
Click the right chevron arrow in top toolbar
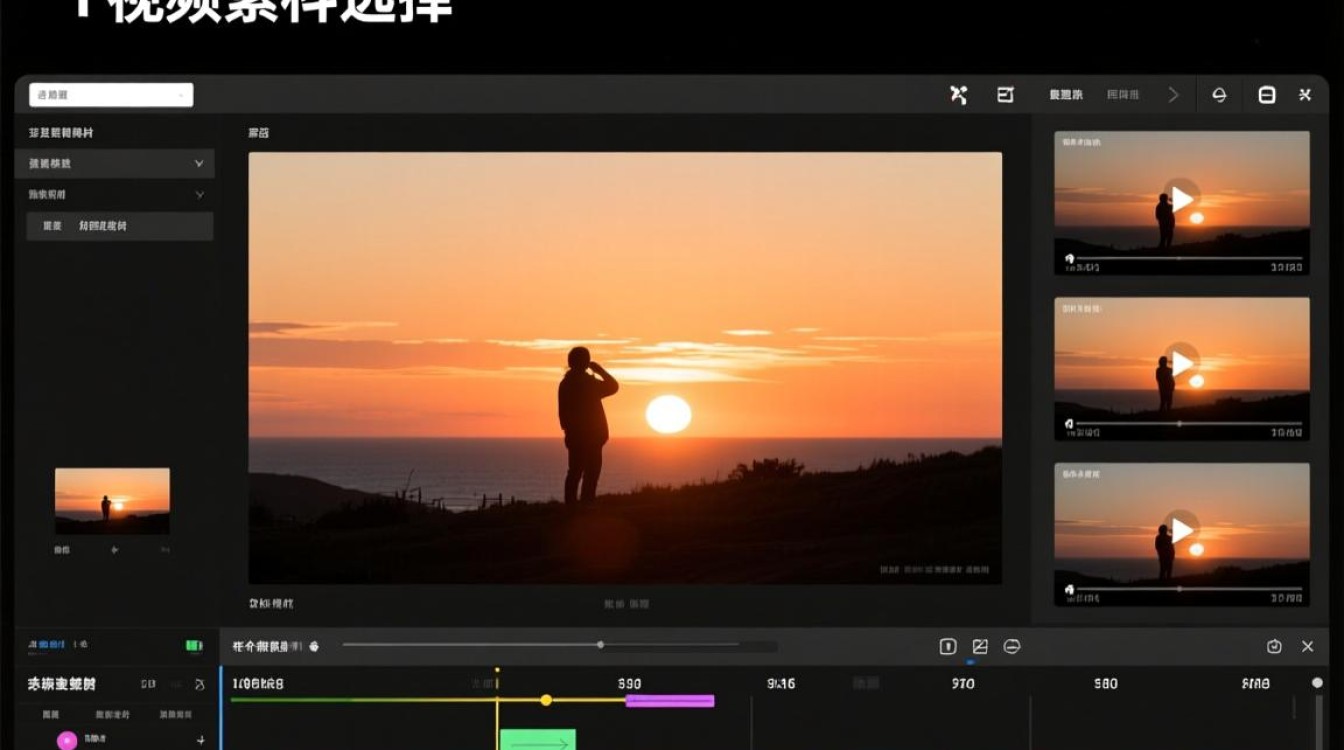coord(1174,95)
